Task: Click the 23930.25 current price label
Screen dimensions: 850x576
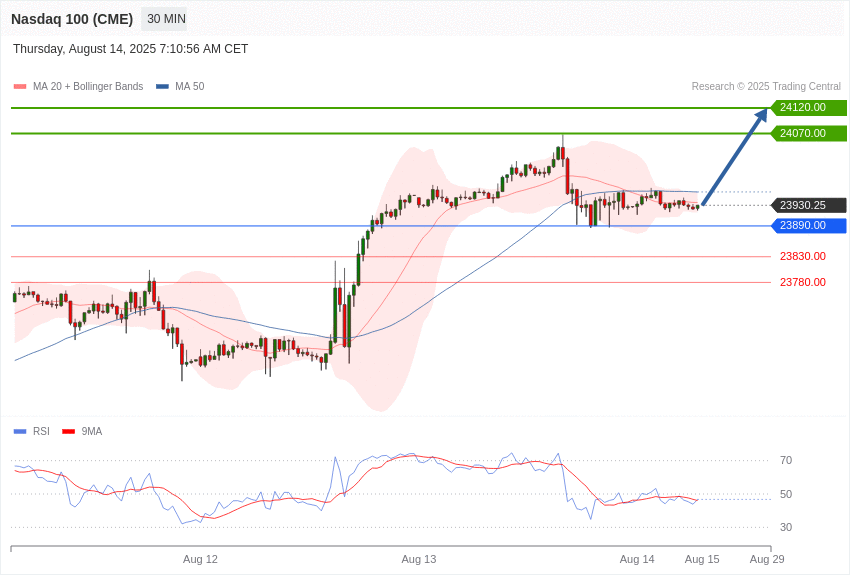Action: tap(808, 205)
